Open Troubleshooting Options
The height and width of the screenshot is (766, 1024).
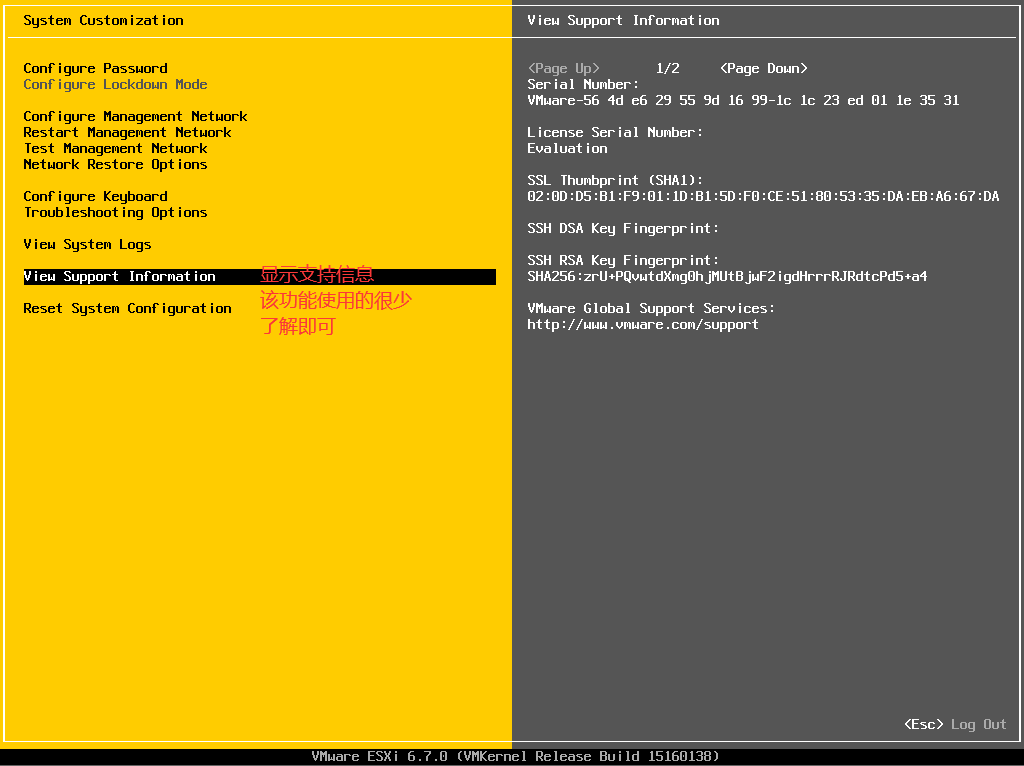[x=116, y=213]
